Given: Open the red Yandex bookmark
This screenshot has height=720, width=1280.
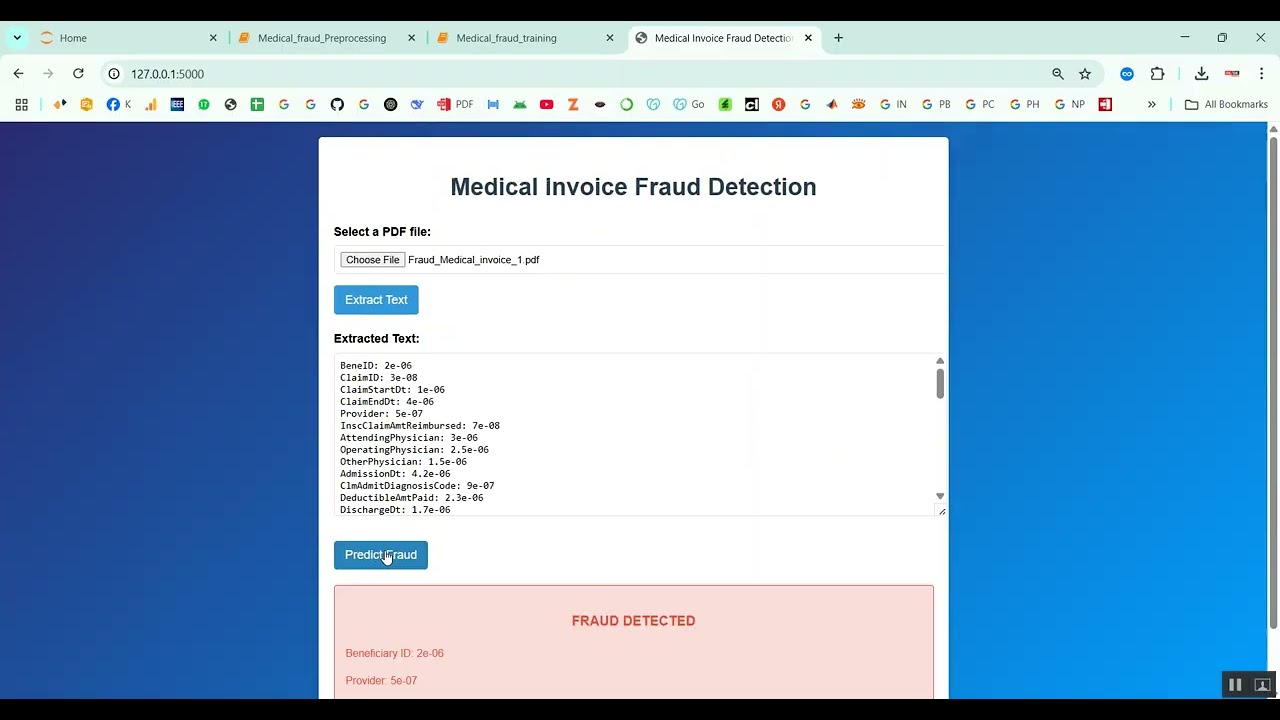Looking at the screenshot, I should coord(778,104).
